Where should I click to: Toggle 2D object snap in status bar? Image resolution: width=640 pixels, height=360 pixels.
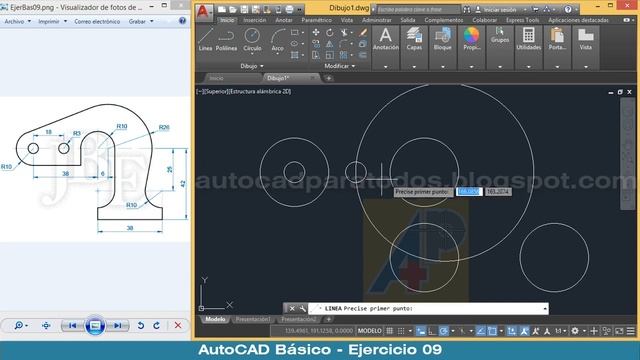click(493, 331)
